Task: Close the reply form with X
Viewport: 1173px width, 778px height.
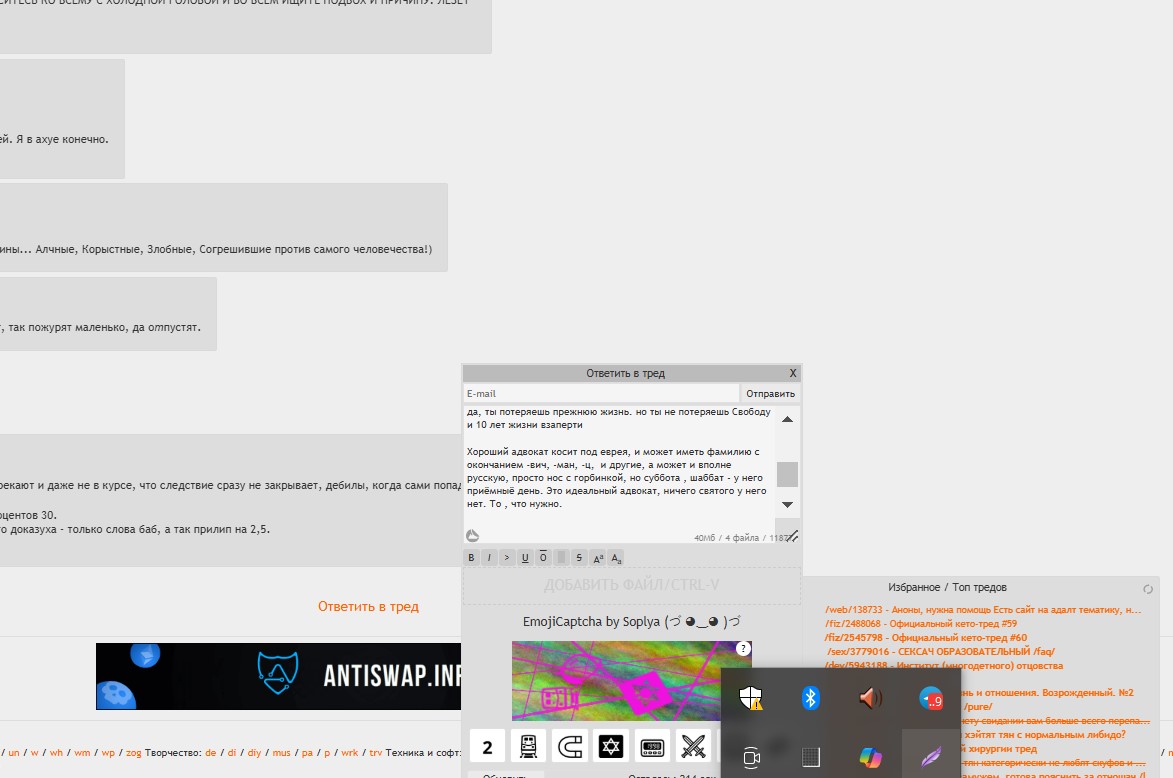Action: tap(793, 373)
